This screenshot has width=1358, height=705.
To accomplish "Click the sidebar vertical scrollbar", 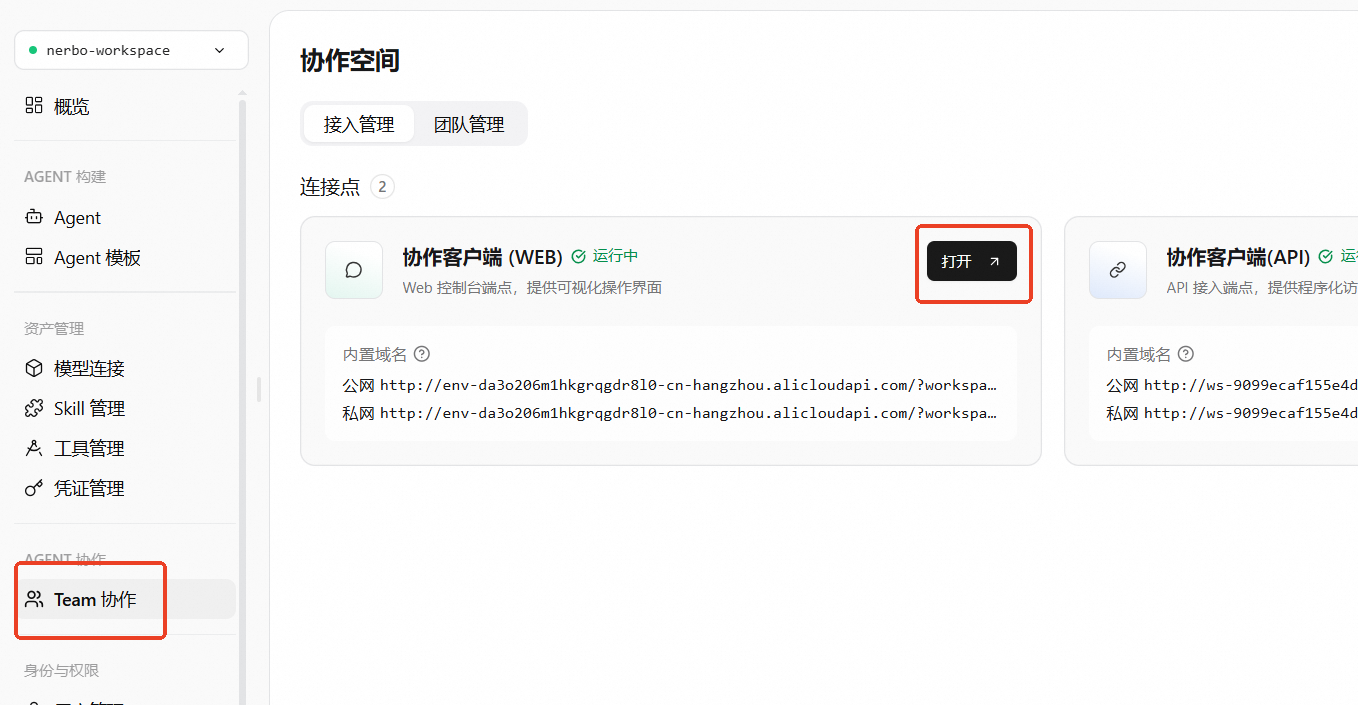I will (242, 400).
